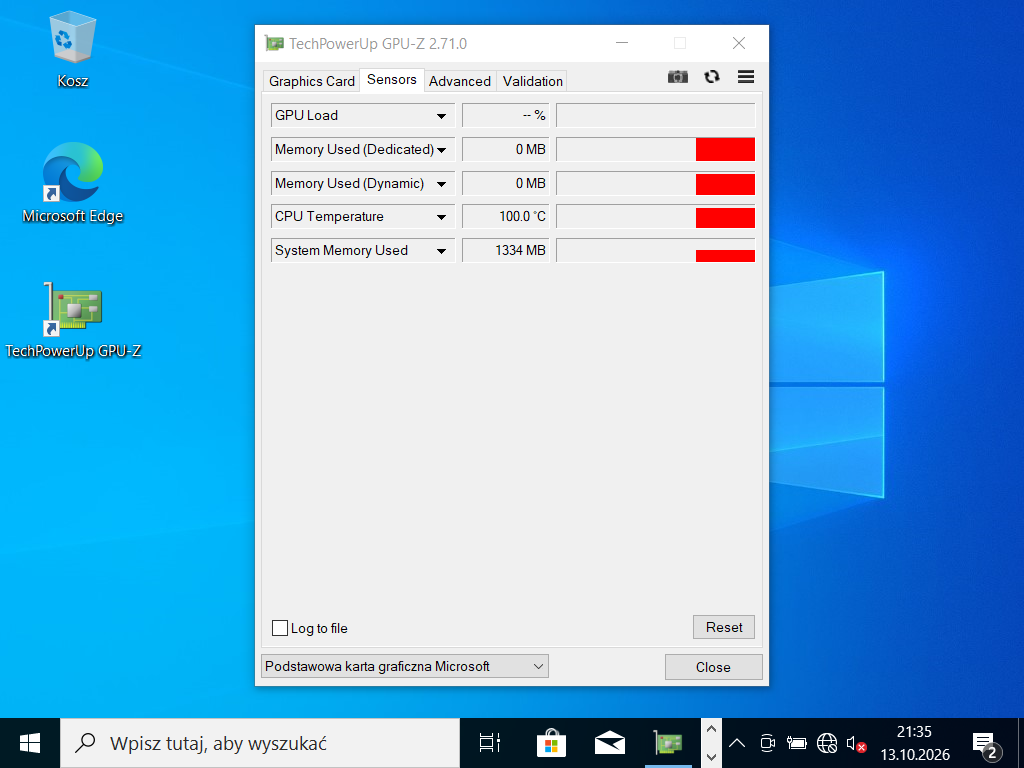Click the Reset button
This screenshot has width=1024, height=768.
(x=724, y=628)
